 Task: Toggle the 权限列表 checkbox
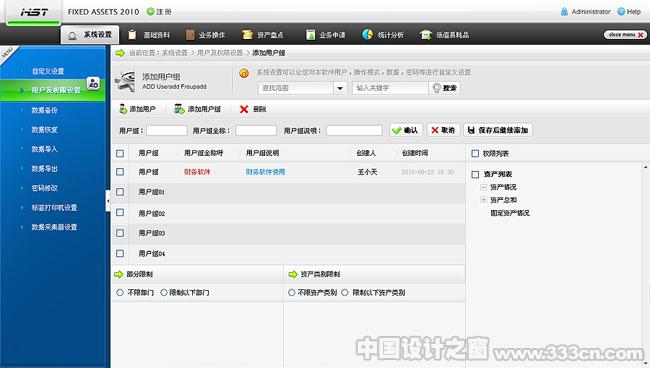pos(475,154)
